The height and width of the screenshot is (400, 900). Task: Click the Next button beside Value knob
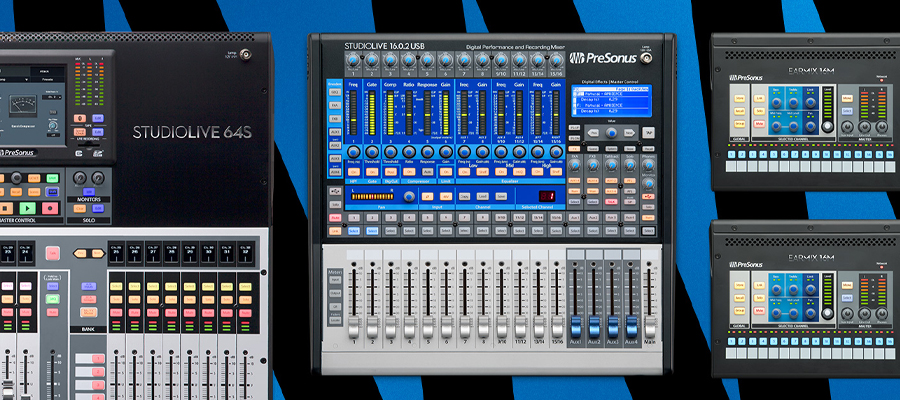tap(629, 133)
